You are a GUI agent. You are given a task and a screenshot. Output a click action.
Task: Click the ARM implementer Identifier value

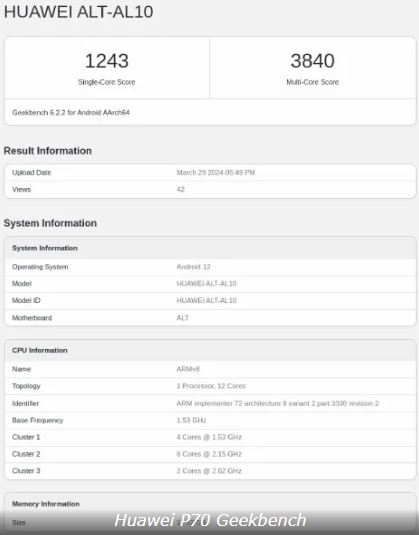[277, 403]
